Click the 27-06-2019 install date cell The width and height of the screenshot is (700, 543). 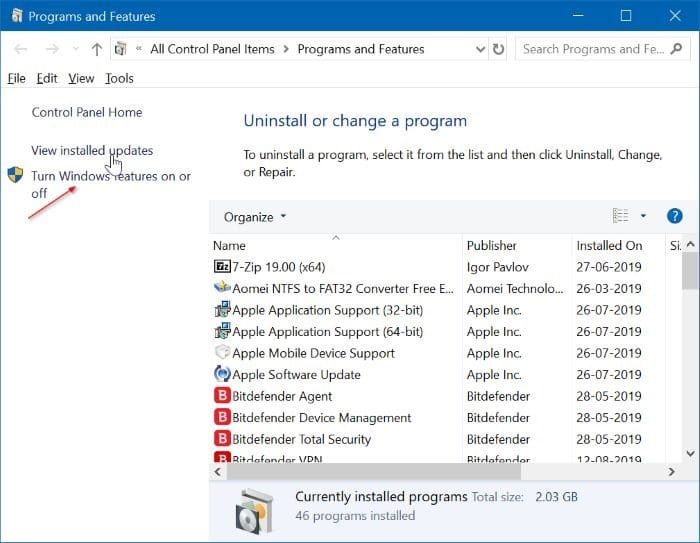609,267
